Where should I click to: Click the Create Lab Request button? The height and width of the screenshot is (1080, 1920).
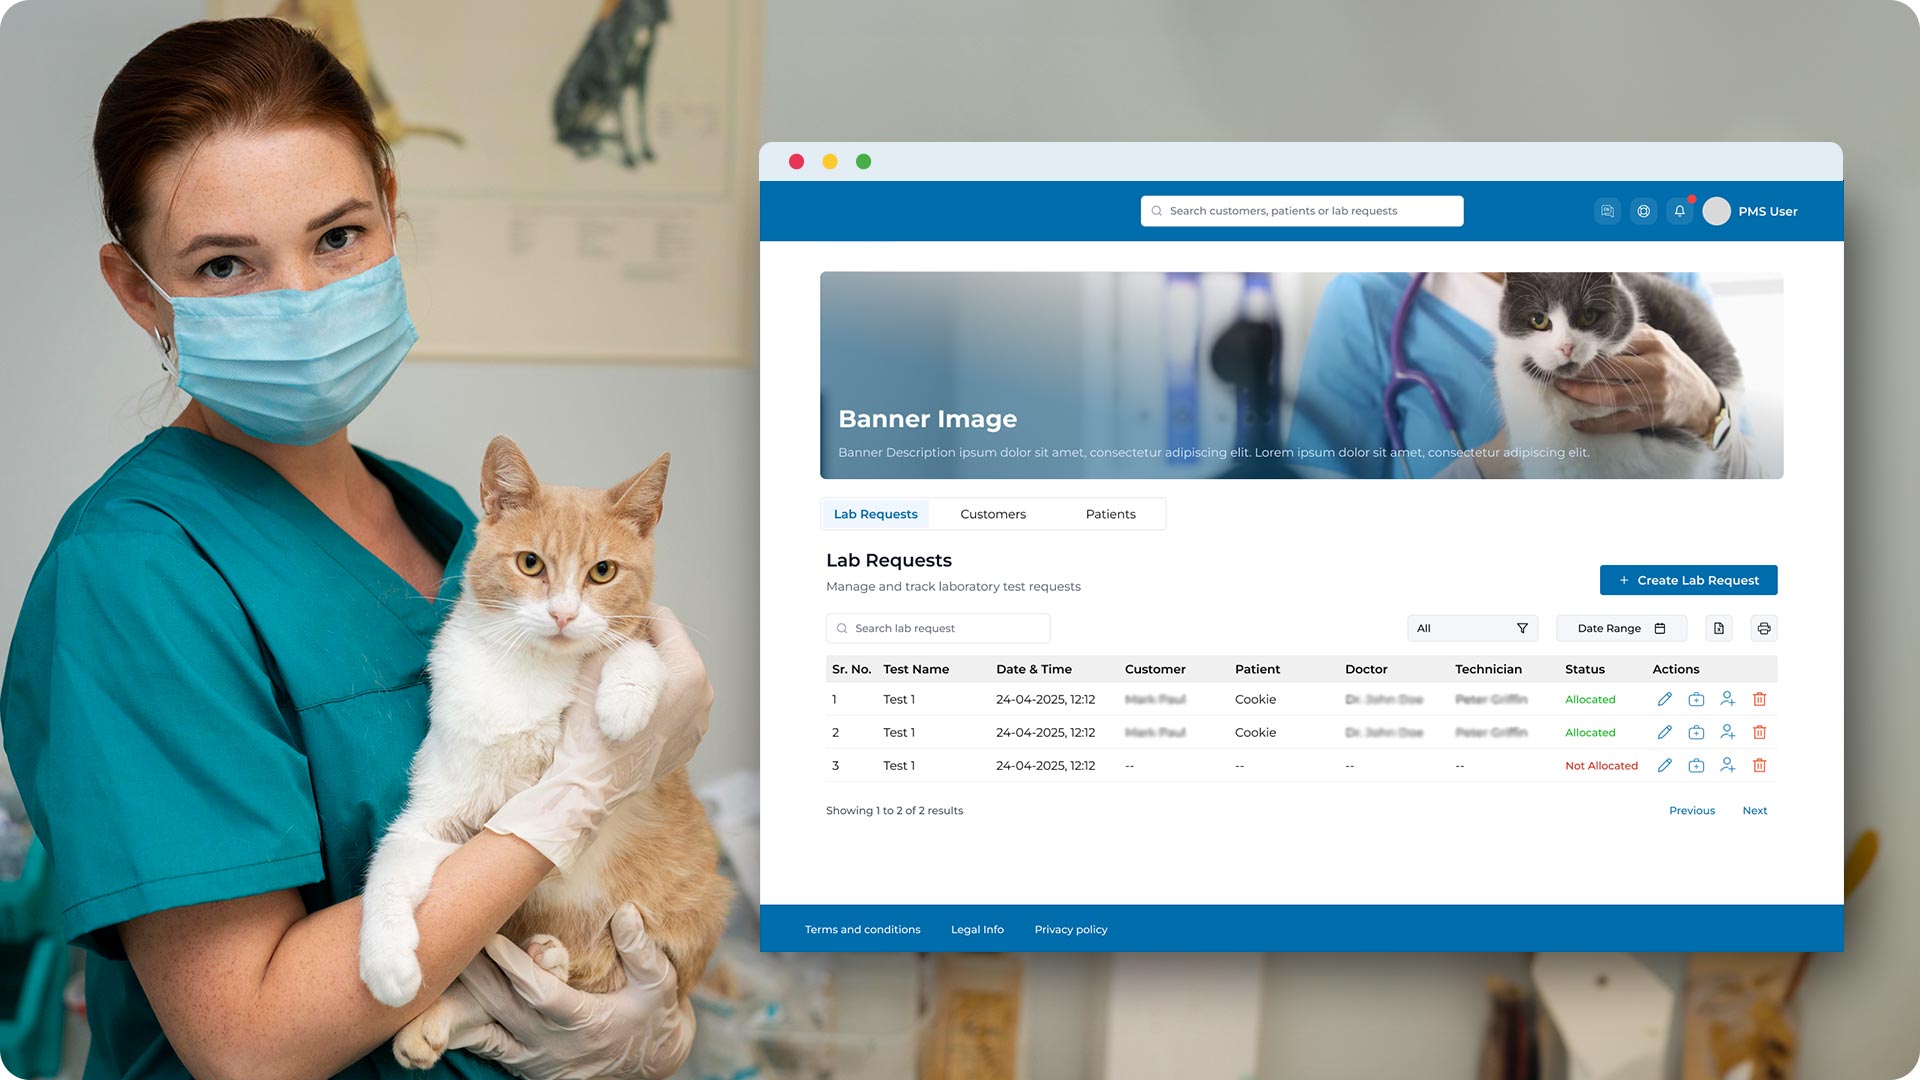click(x=1688, y=580)
